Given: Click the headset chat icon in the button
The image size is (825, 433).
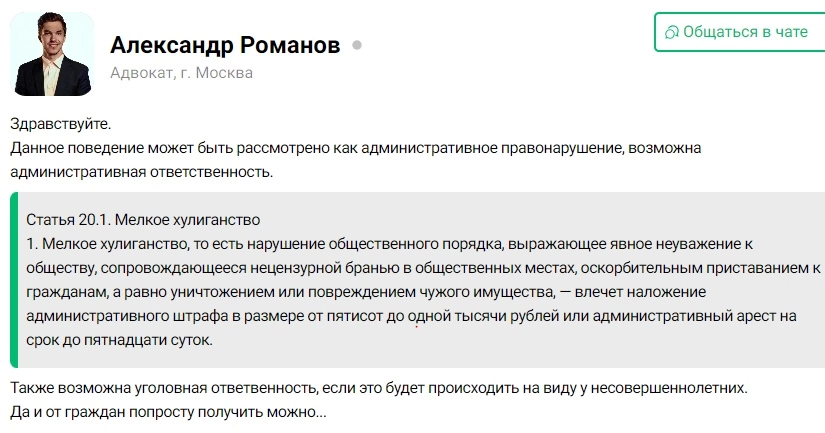Looking at the screenshot, I should pos(671,33).
